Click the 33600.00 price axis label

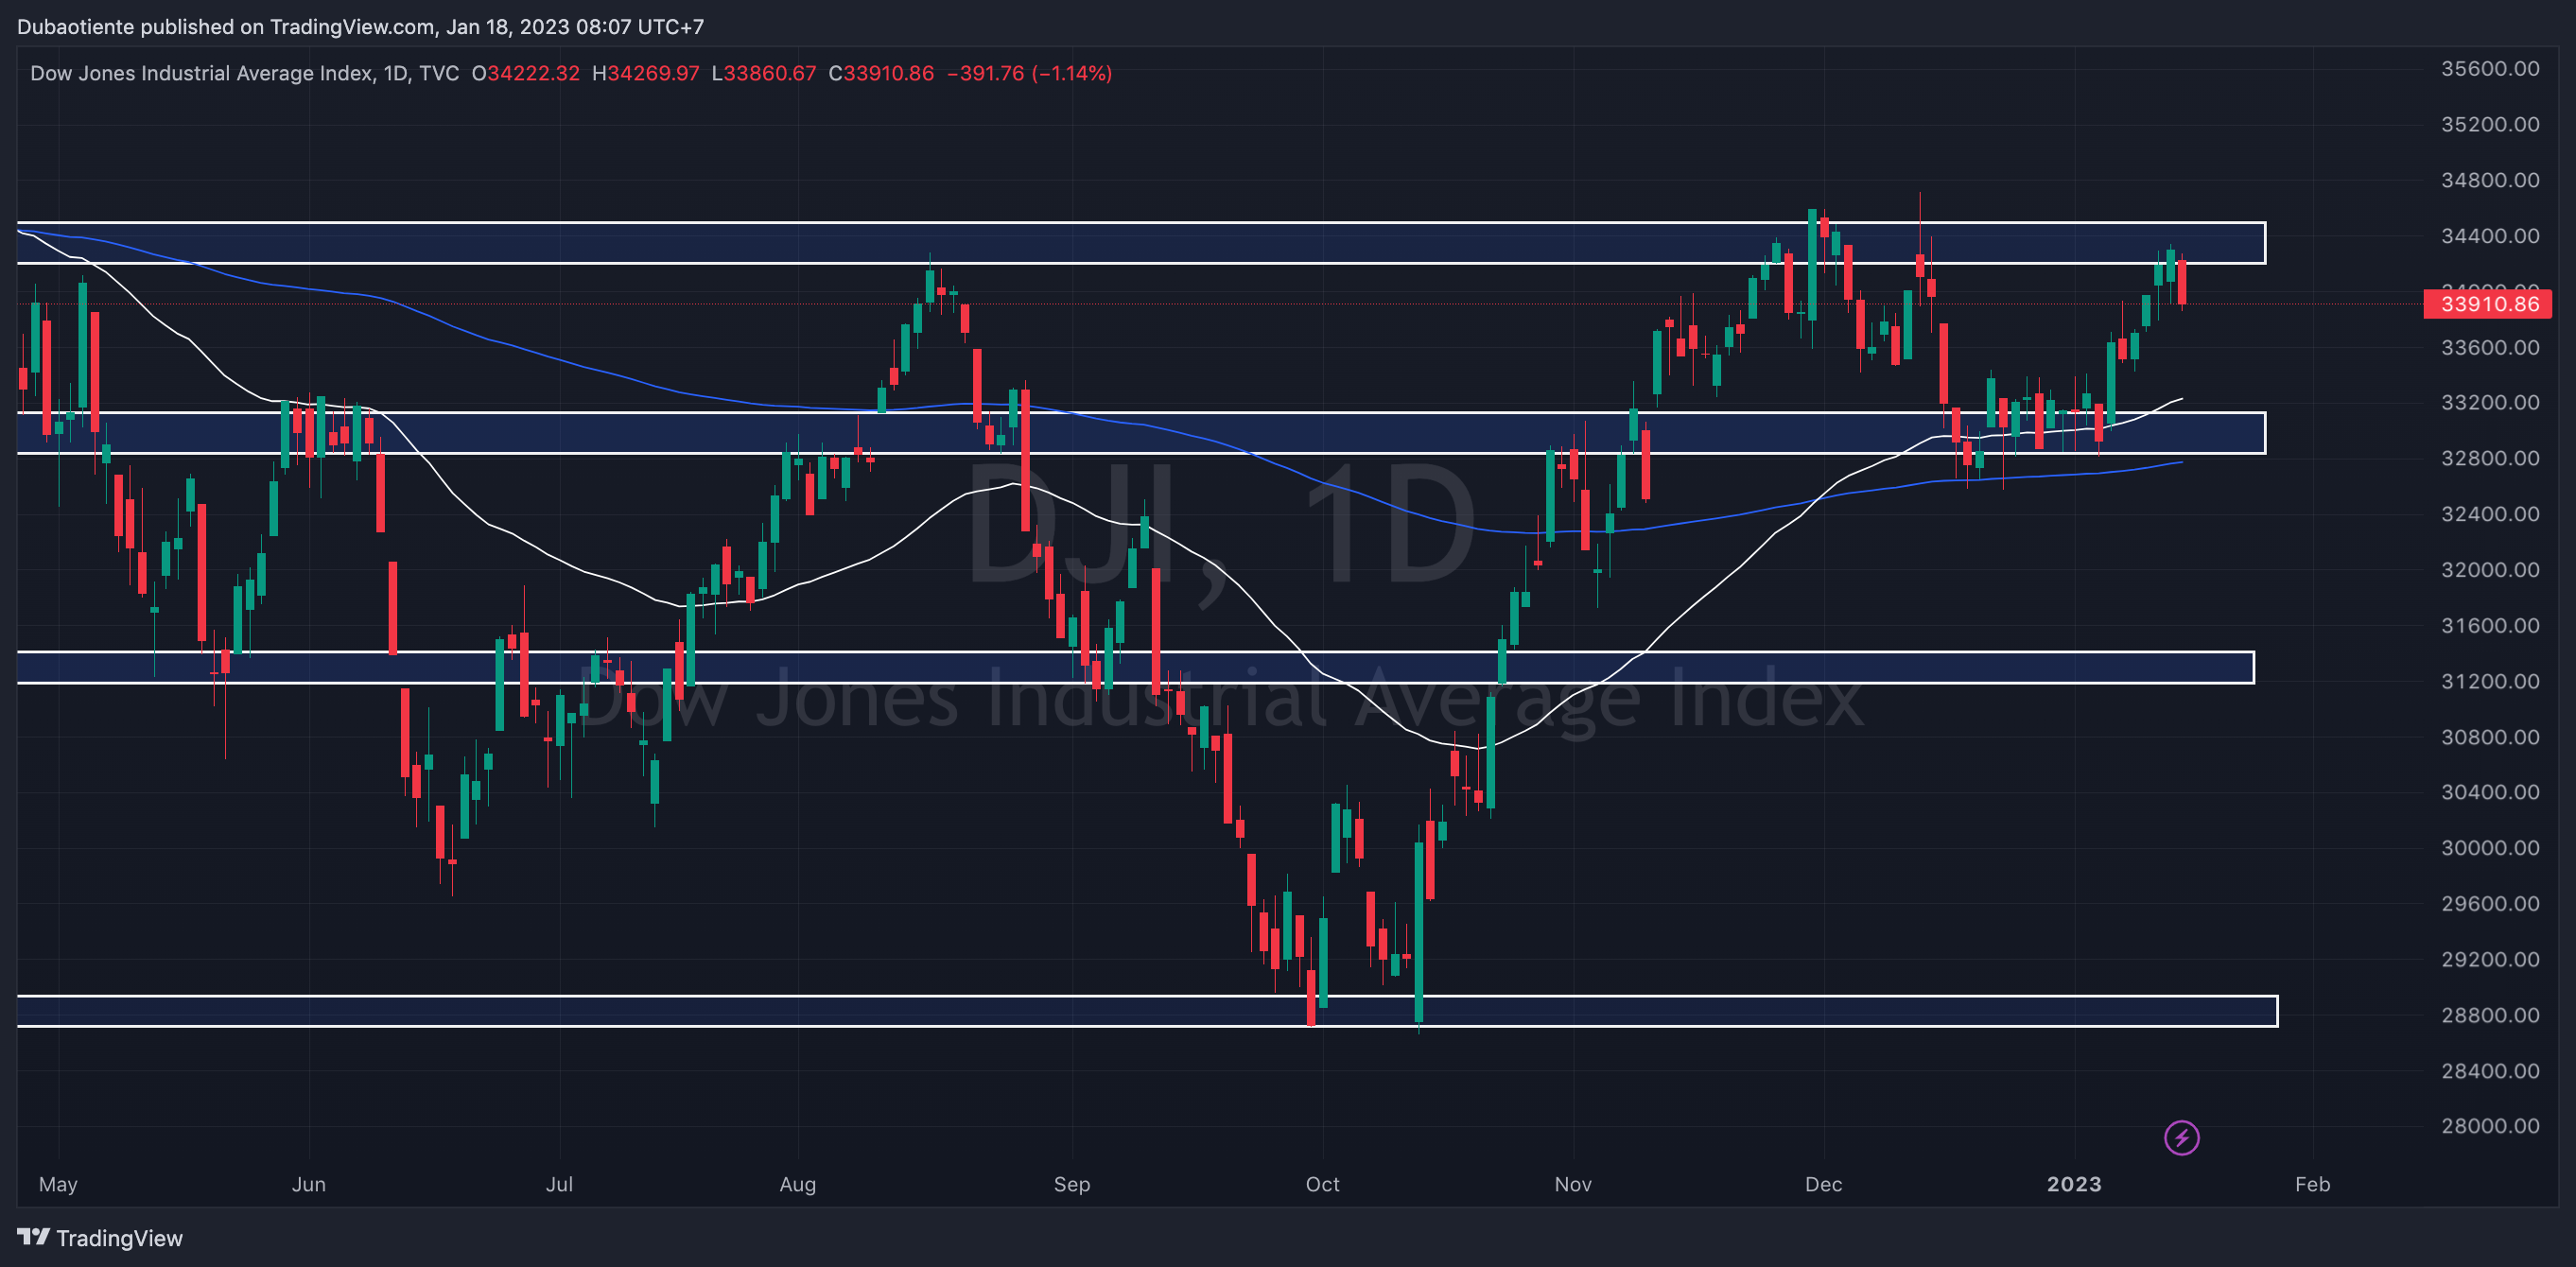[x=2490, y=347]
